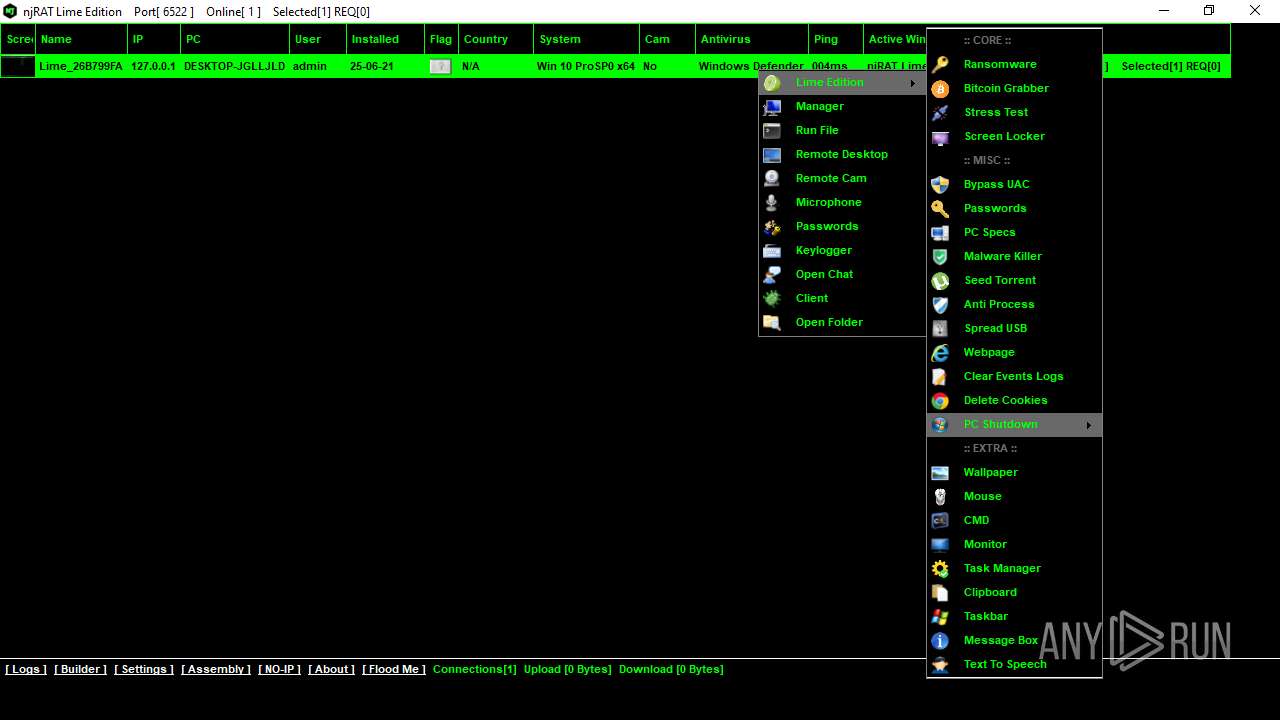Click the client's flag thumbnail
Viewport: 1280px width, 720px height.
pos(440,66)
